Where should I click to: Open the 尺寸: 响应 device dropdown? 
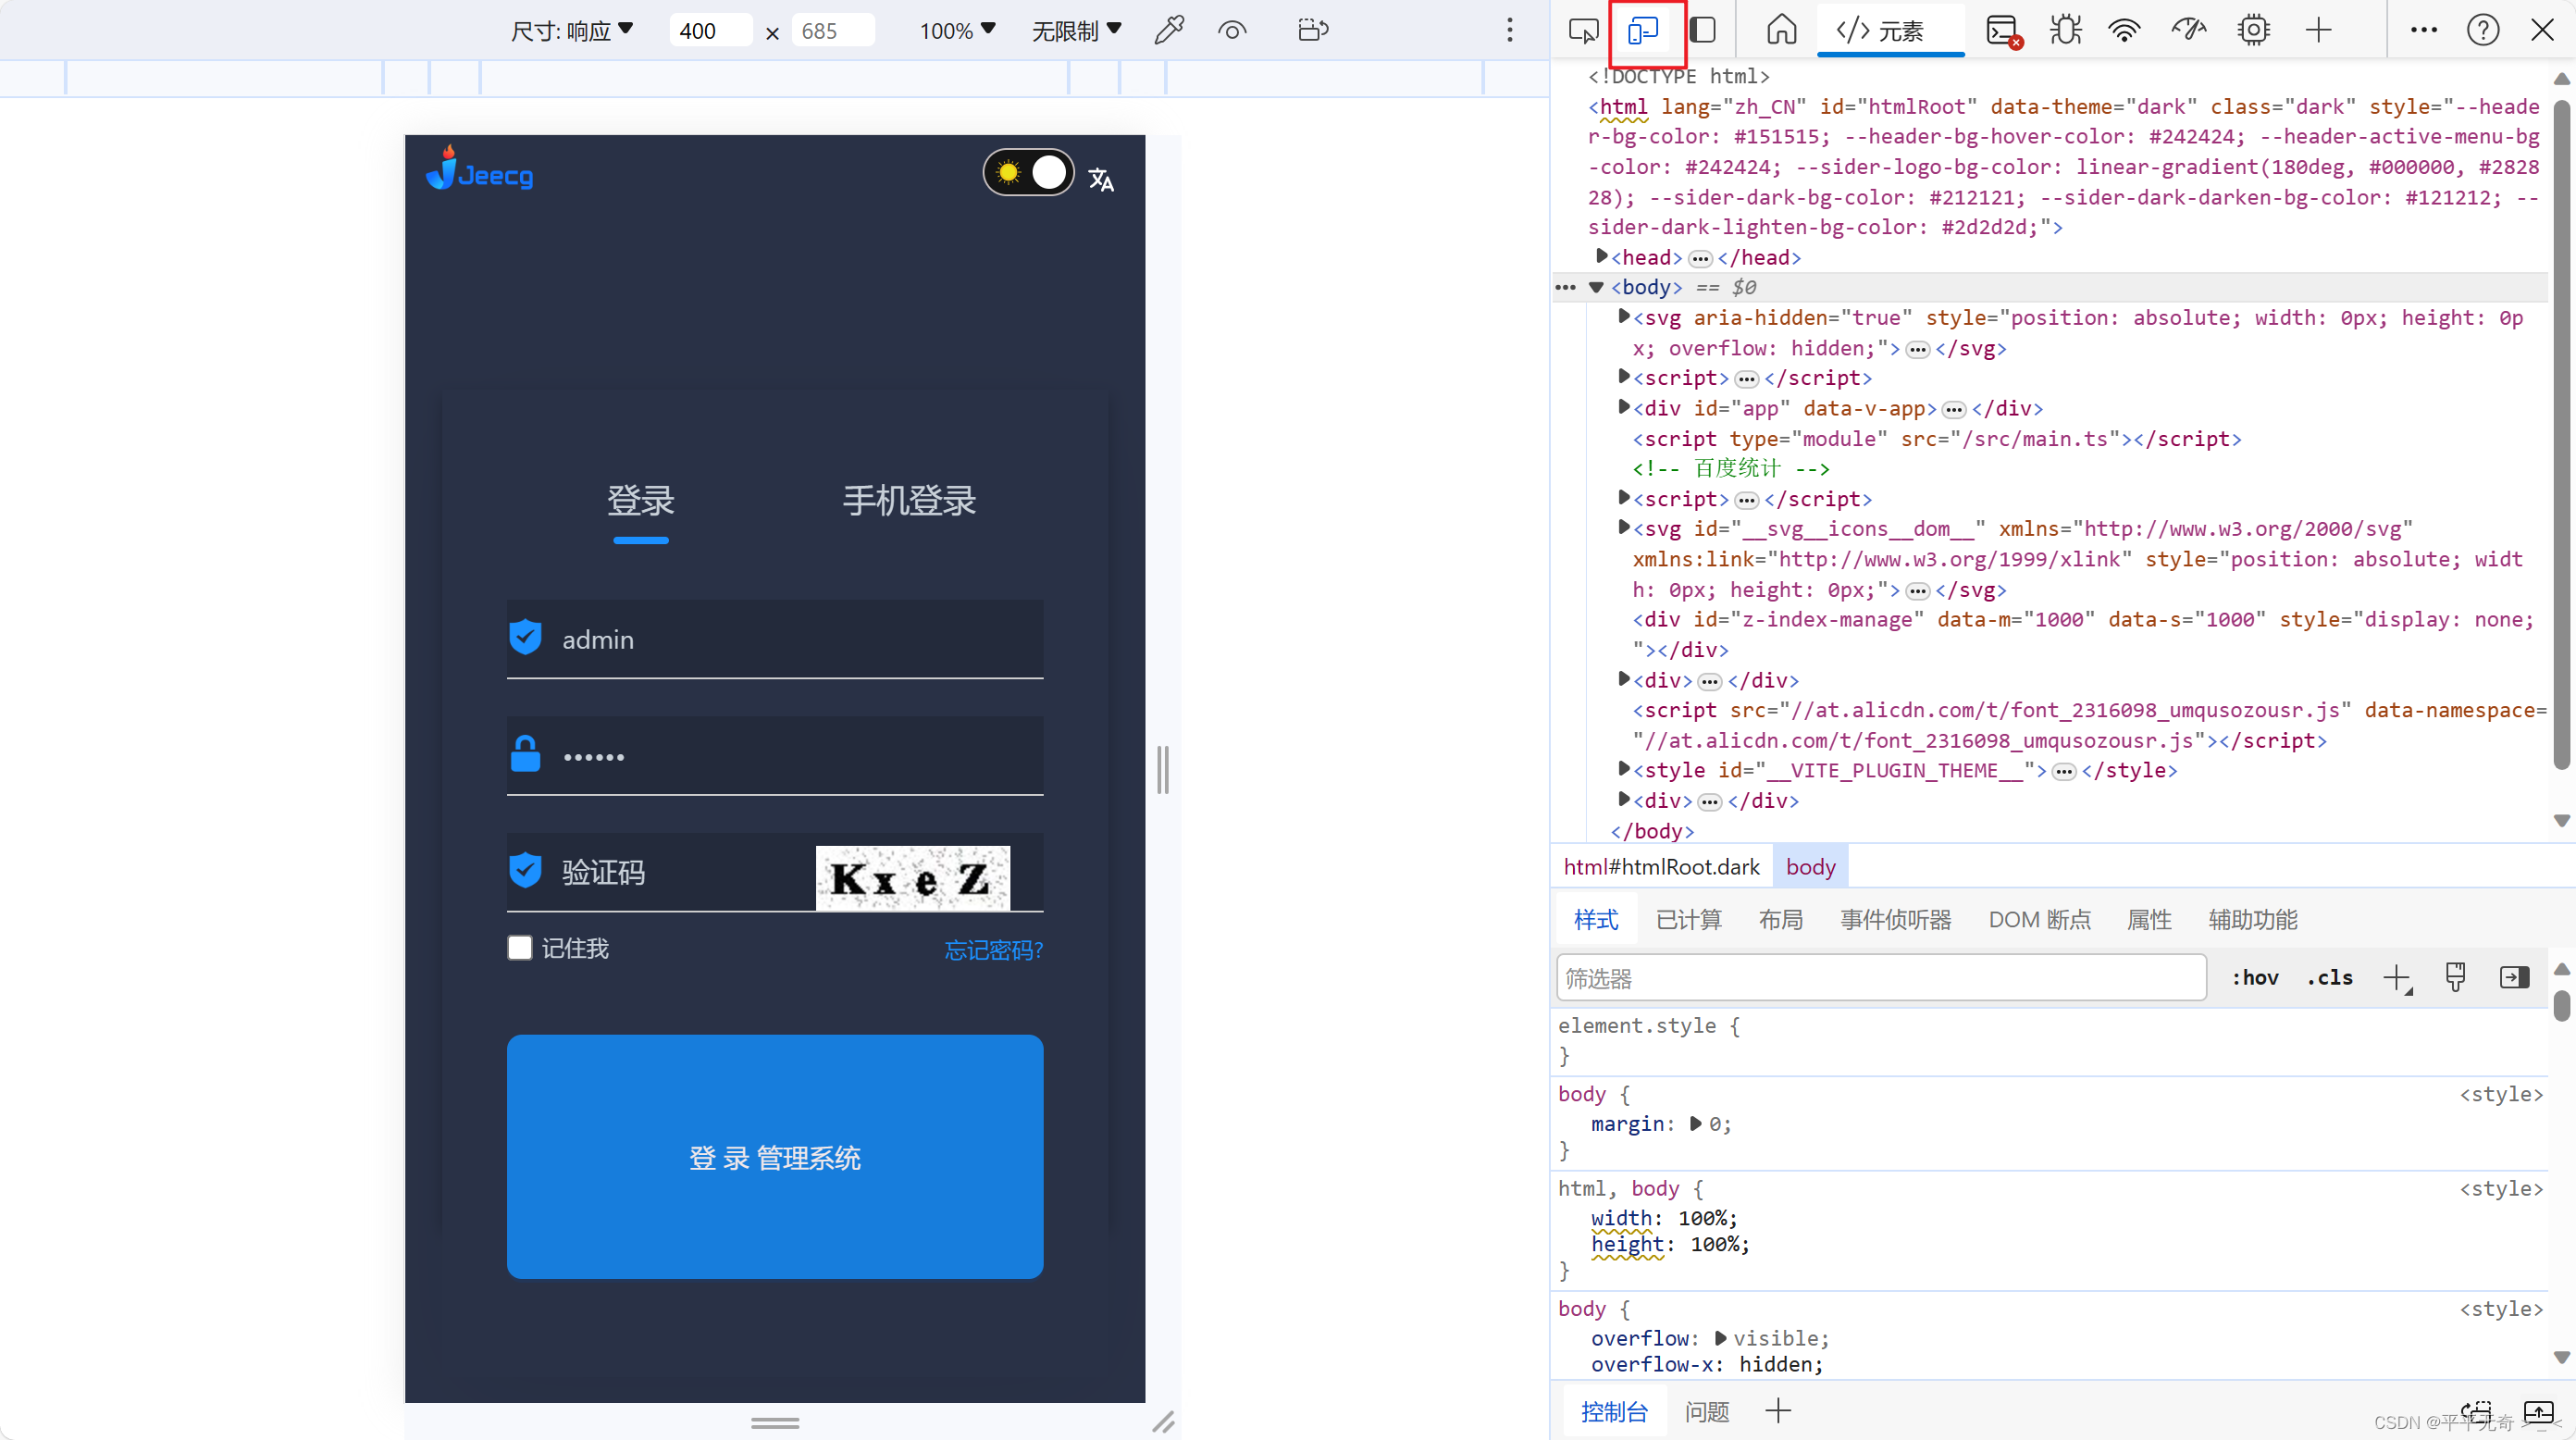[572, 30]
